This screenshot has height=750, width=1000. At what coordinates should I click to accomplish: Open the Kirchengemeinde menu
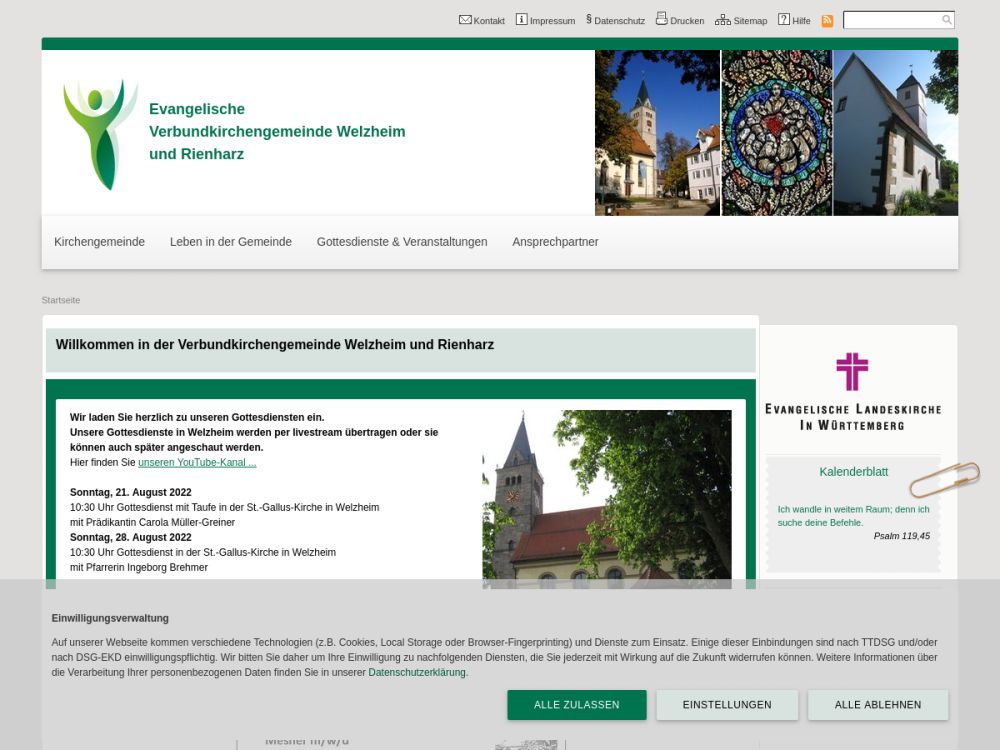click(x=99, y=242)
